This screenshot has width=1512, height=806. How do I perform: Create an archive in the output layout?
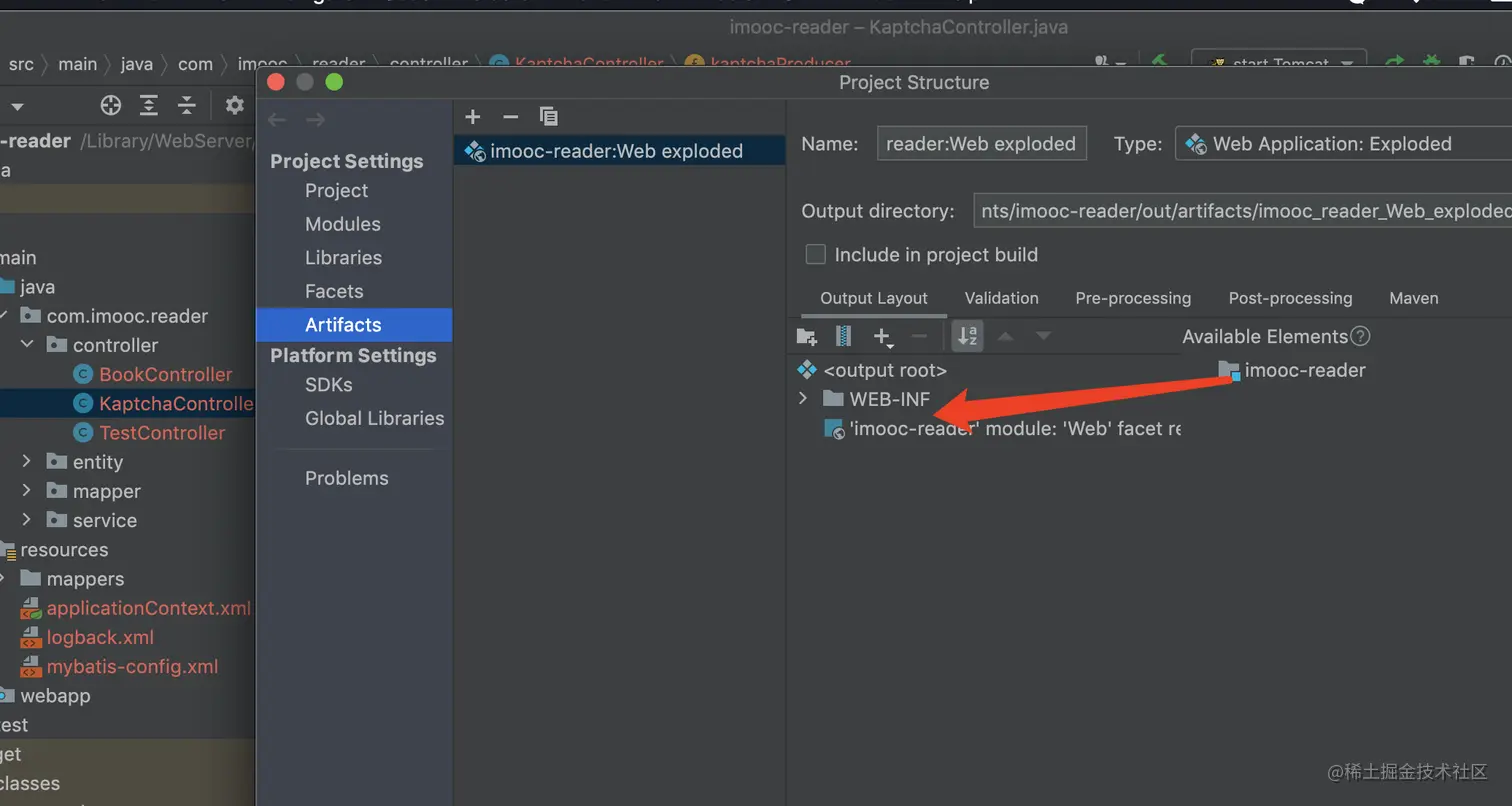coord(843,336)
